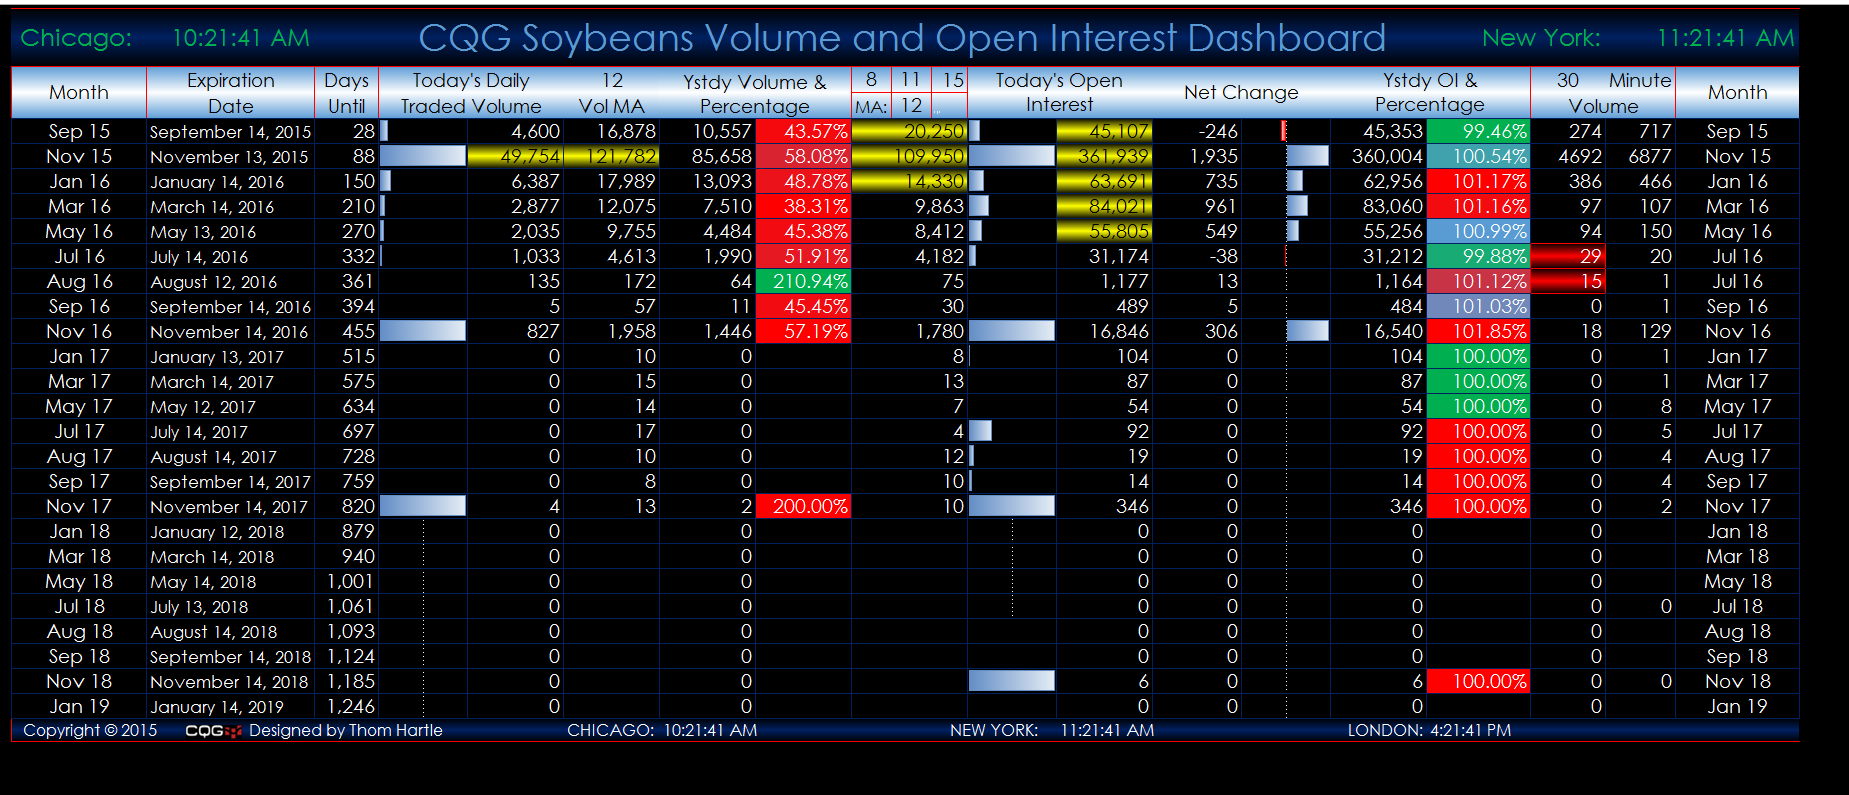Viewport: 1849px width, 795px height.
Task: Click the New York: label in the title bar
Action: (x=1541, y=38)
